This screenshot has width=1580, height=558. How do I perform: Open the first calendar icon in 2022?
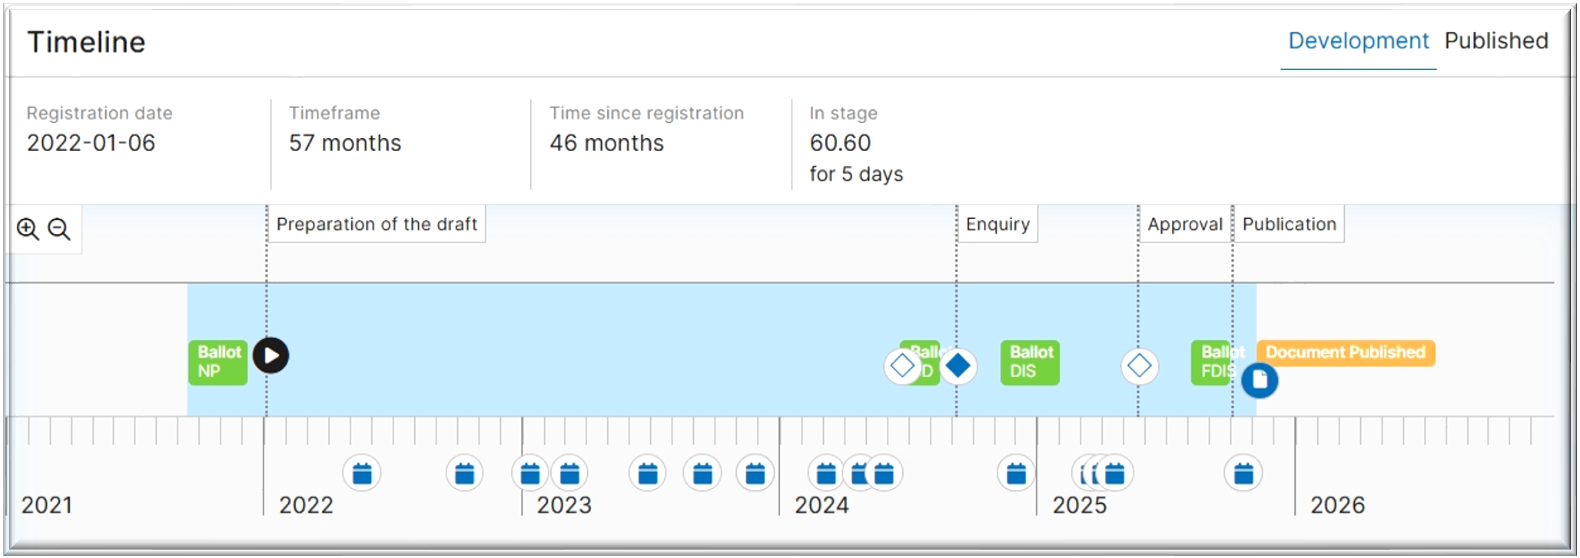coord(362,473)
